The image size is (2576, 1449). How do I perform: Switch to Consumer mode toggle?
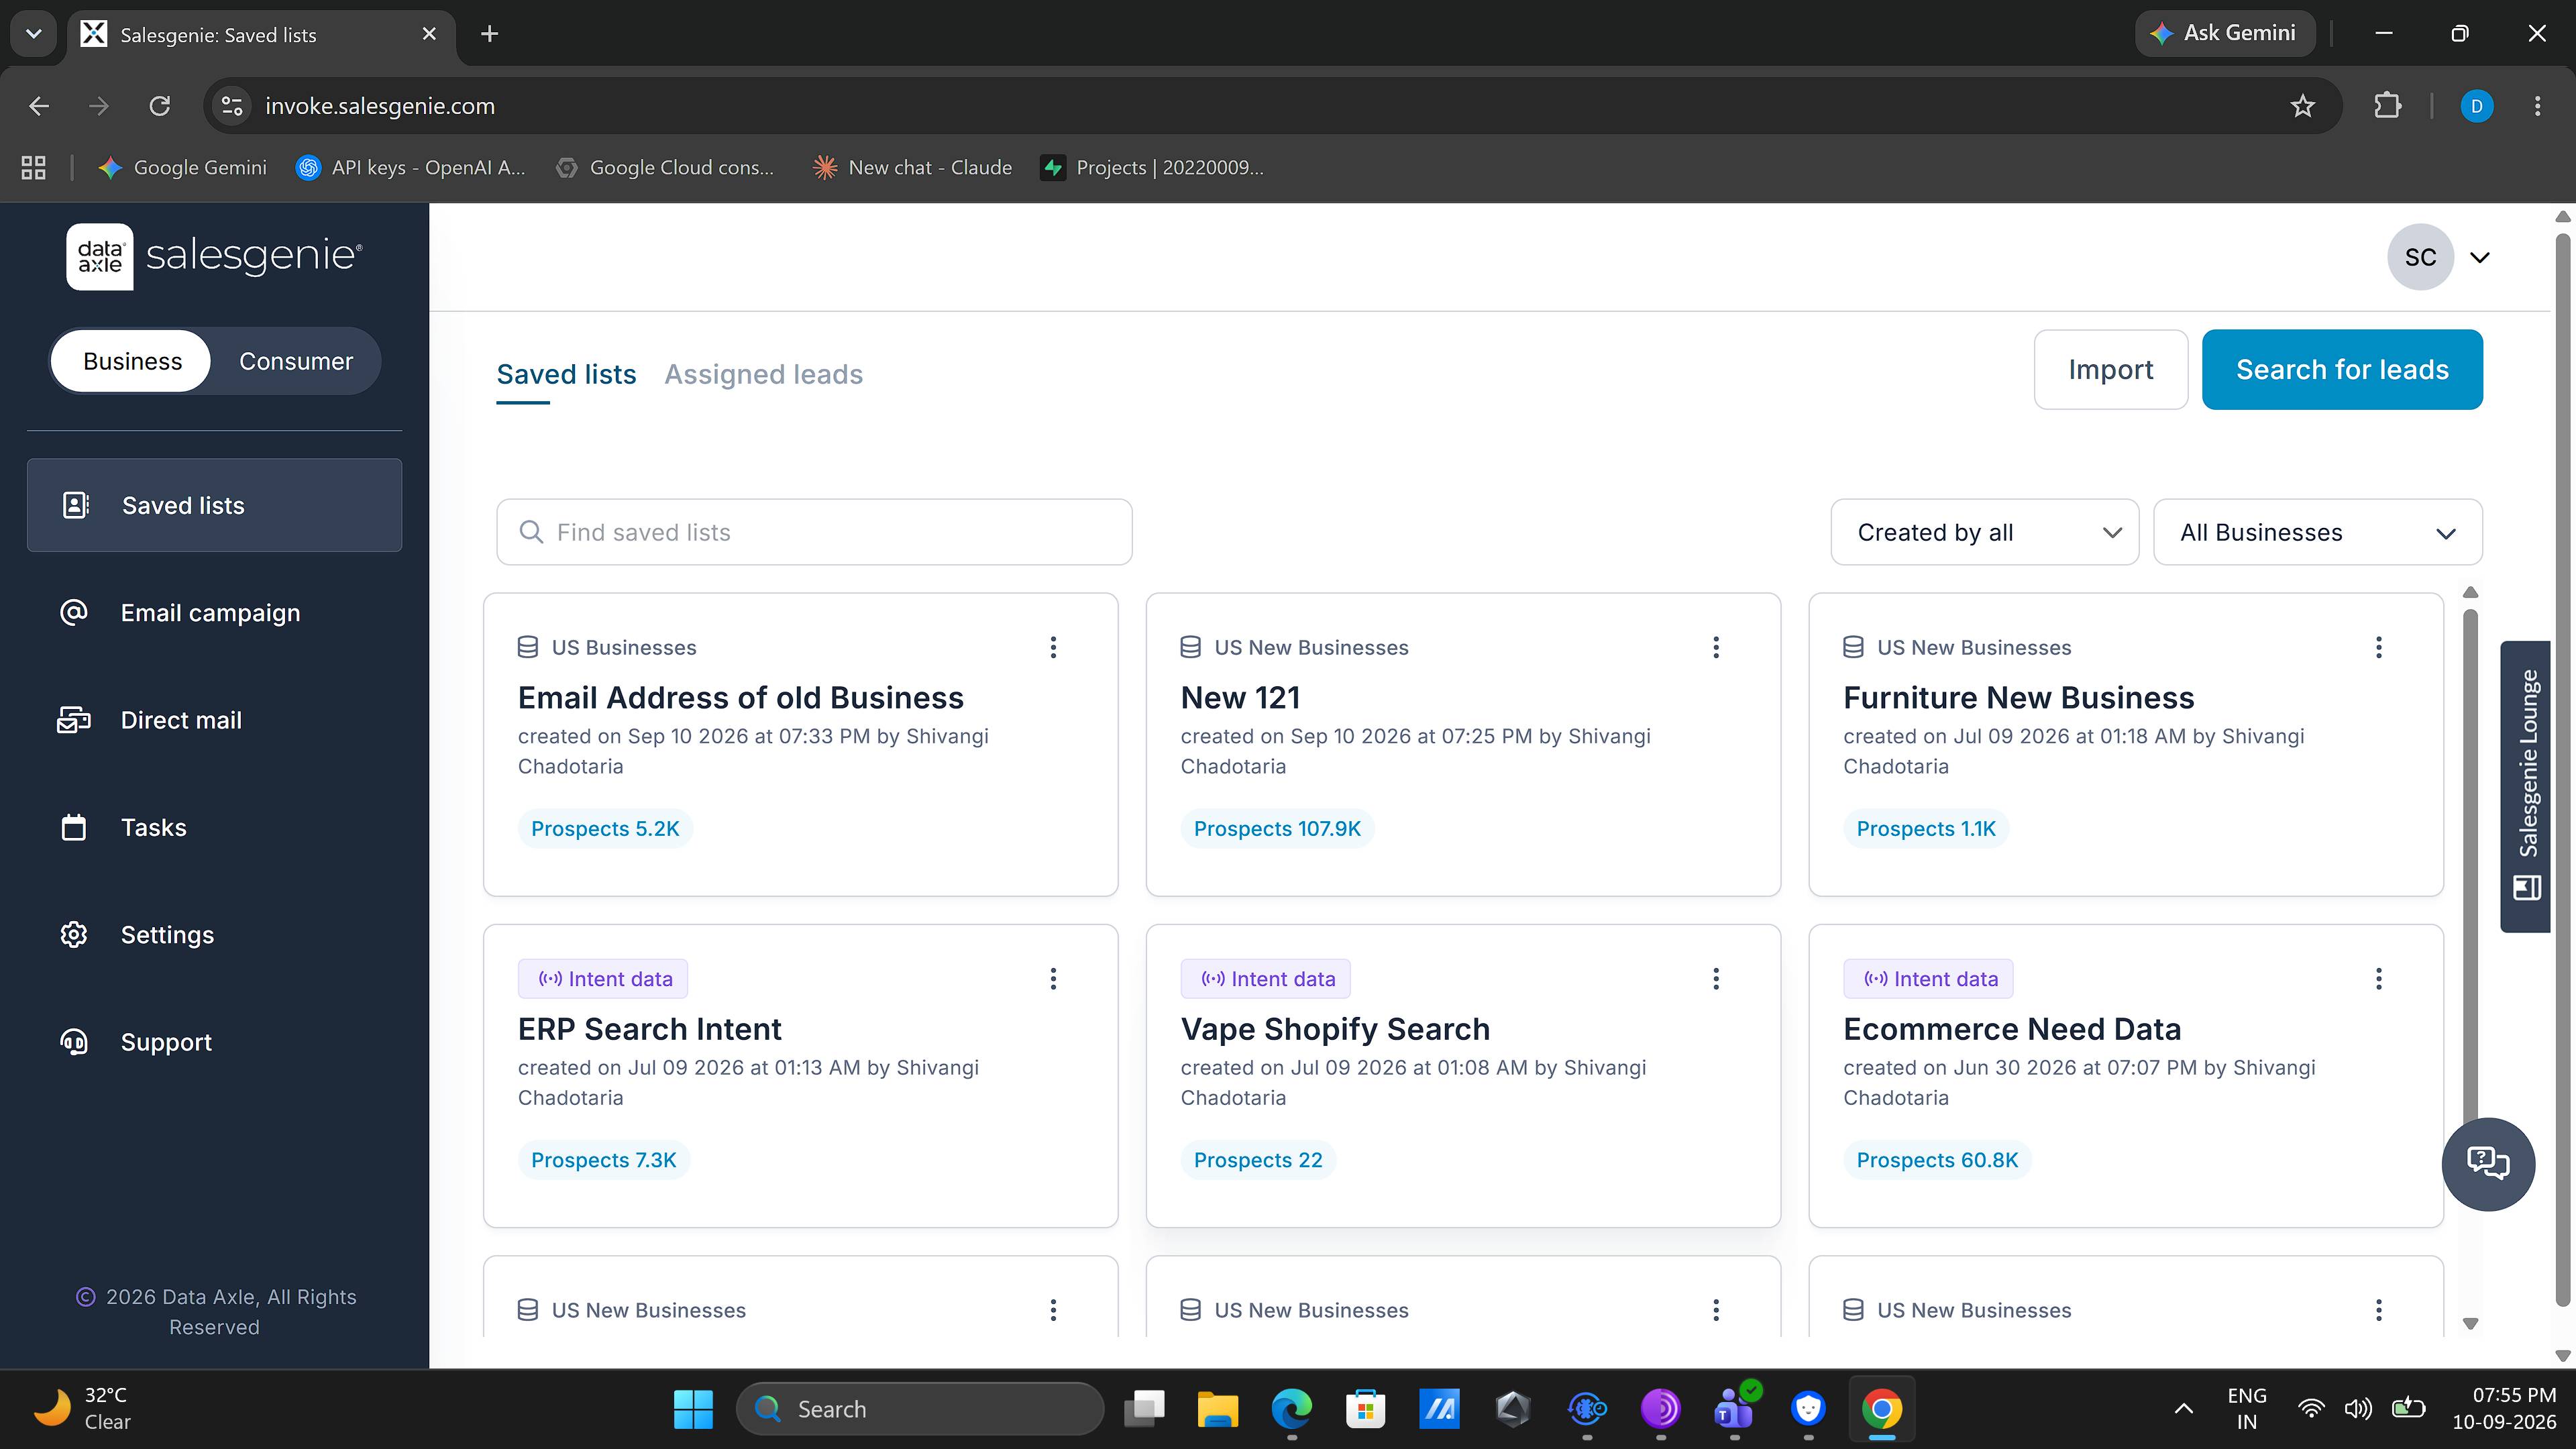[295, 361]
